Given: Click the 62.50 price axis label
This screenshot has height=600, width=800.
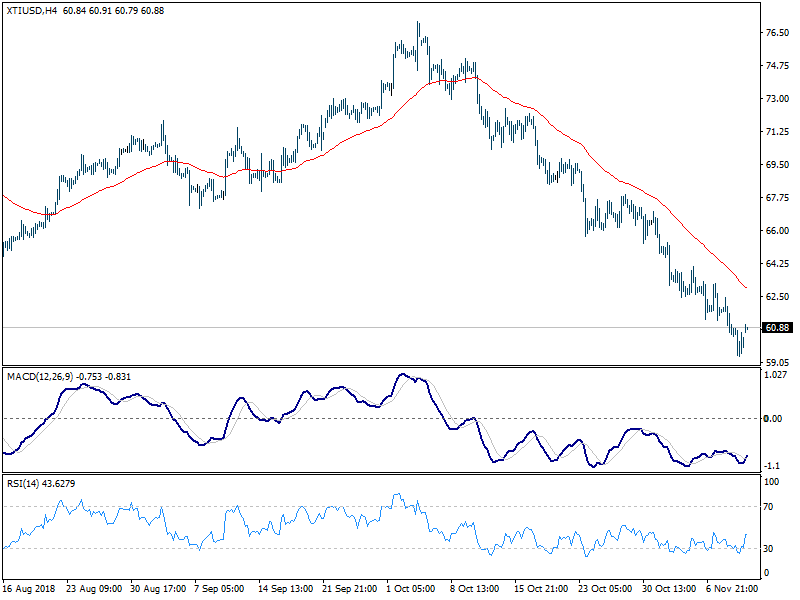Looking at the screenshot, I should tap(777, 296).
